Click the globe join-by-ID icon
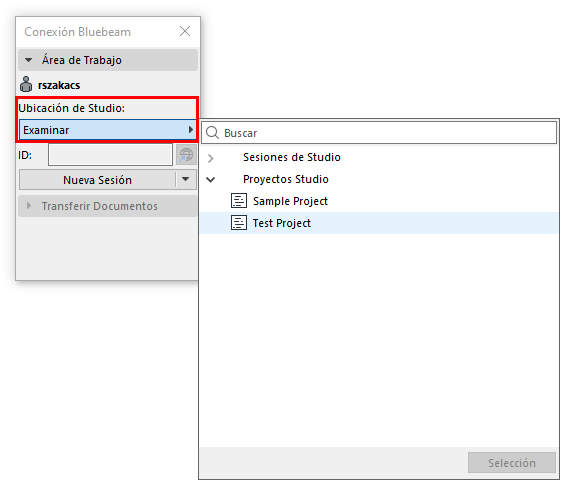Screen dimensions: 579x500 point(186,155)
